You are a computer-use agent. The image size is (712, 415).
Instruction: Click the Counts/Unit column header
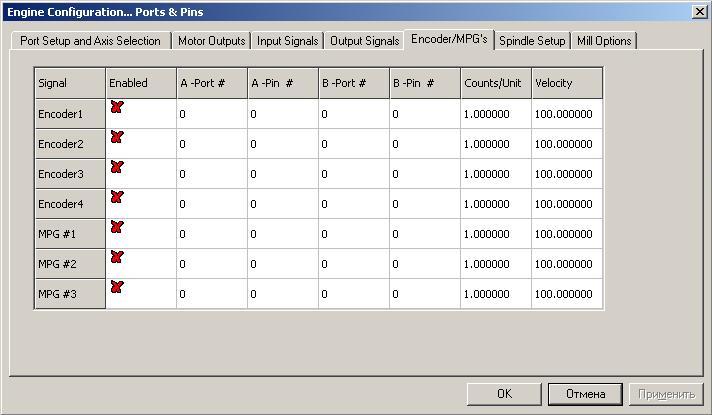(x=496, y=83)
